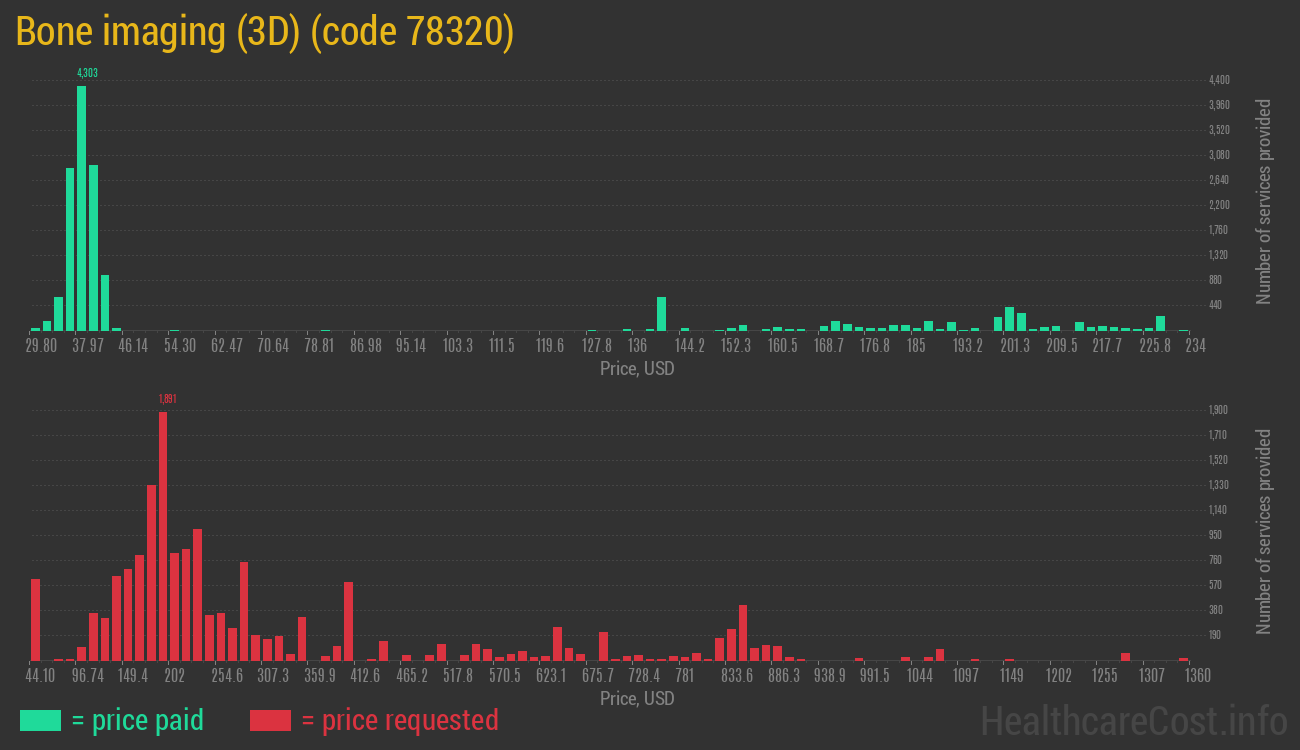
Task: Click the 29.80 tick on the top x-axis
Action: (x=41, y=345)
